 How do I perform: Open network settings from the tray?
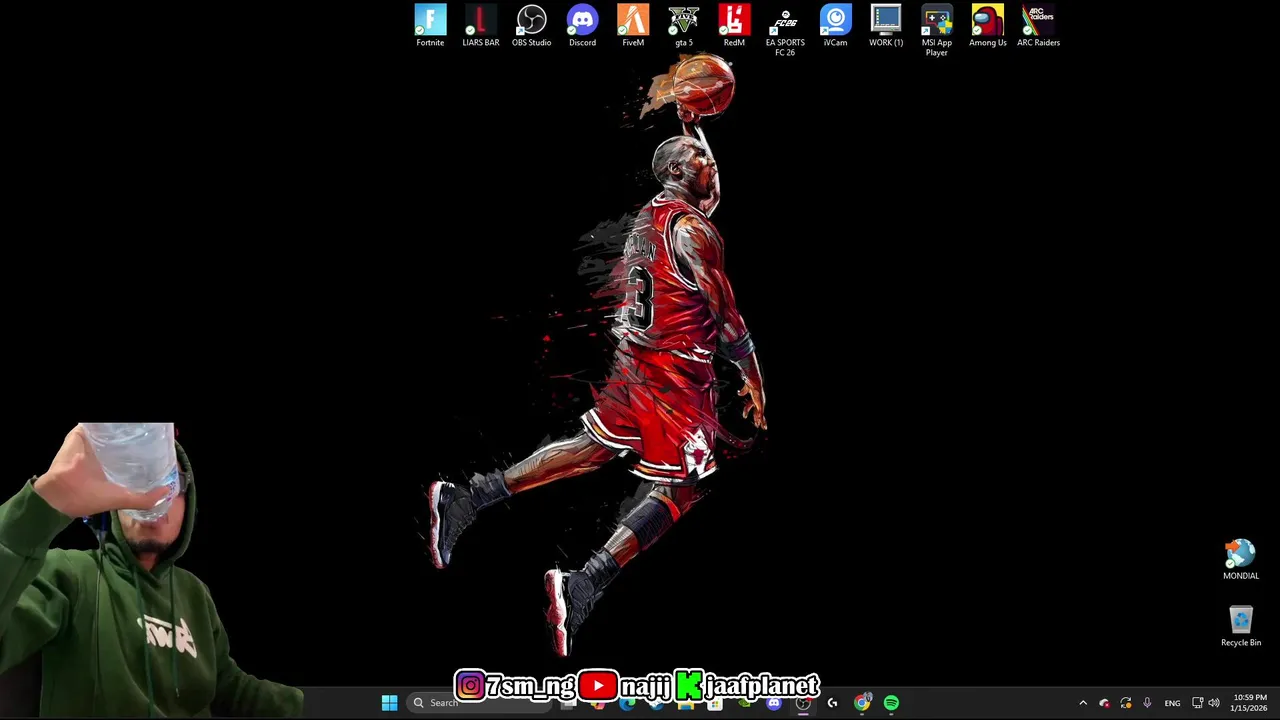(1197, 703)
